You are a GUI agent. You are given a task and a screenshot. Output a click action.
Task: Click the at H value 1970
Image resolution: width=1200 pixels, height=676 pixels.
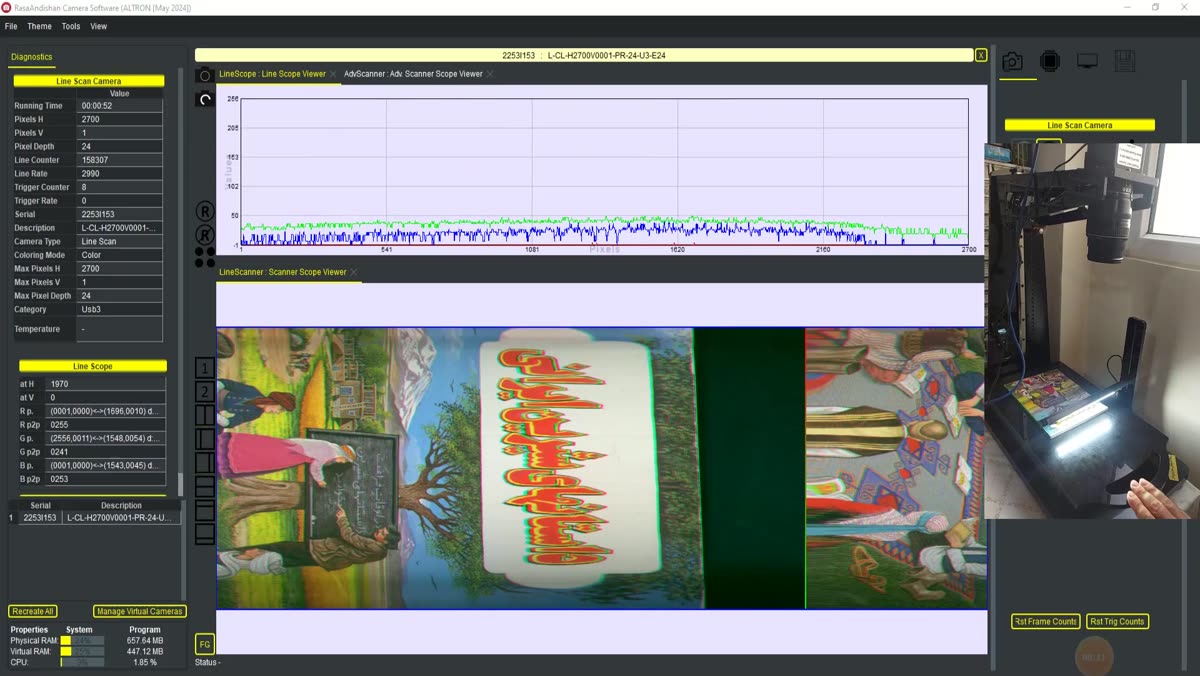106,384
